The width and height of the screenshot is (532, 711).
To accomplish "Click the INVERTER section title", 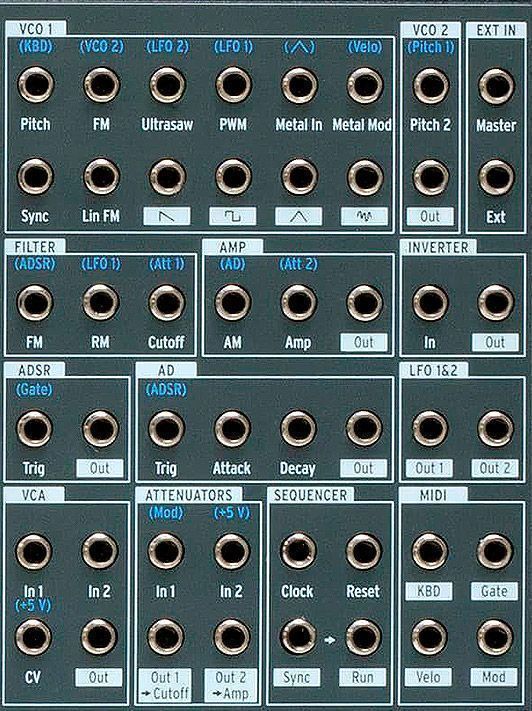I will pyautogui.click(x=438, y=248).
